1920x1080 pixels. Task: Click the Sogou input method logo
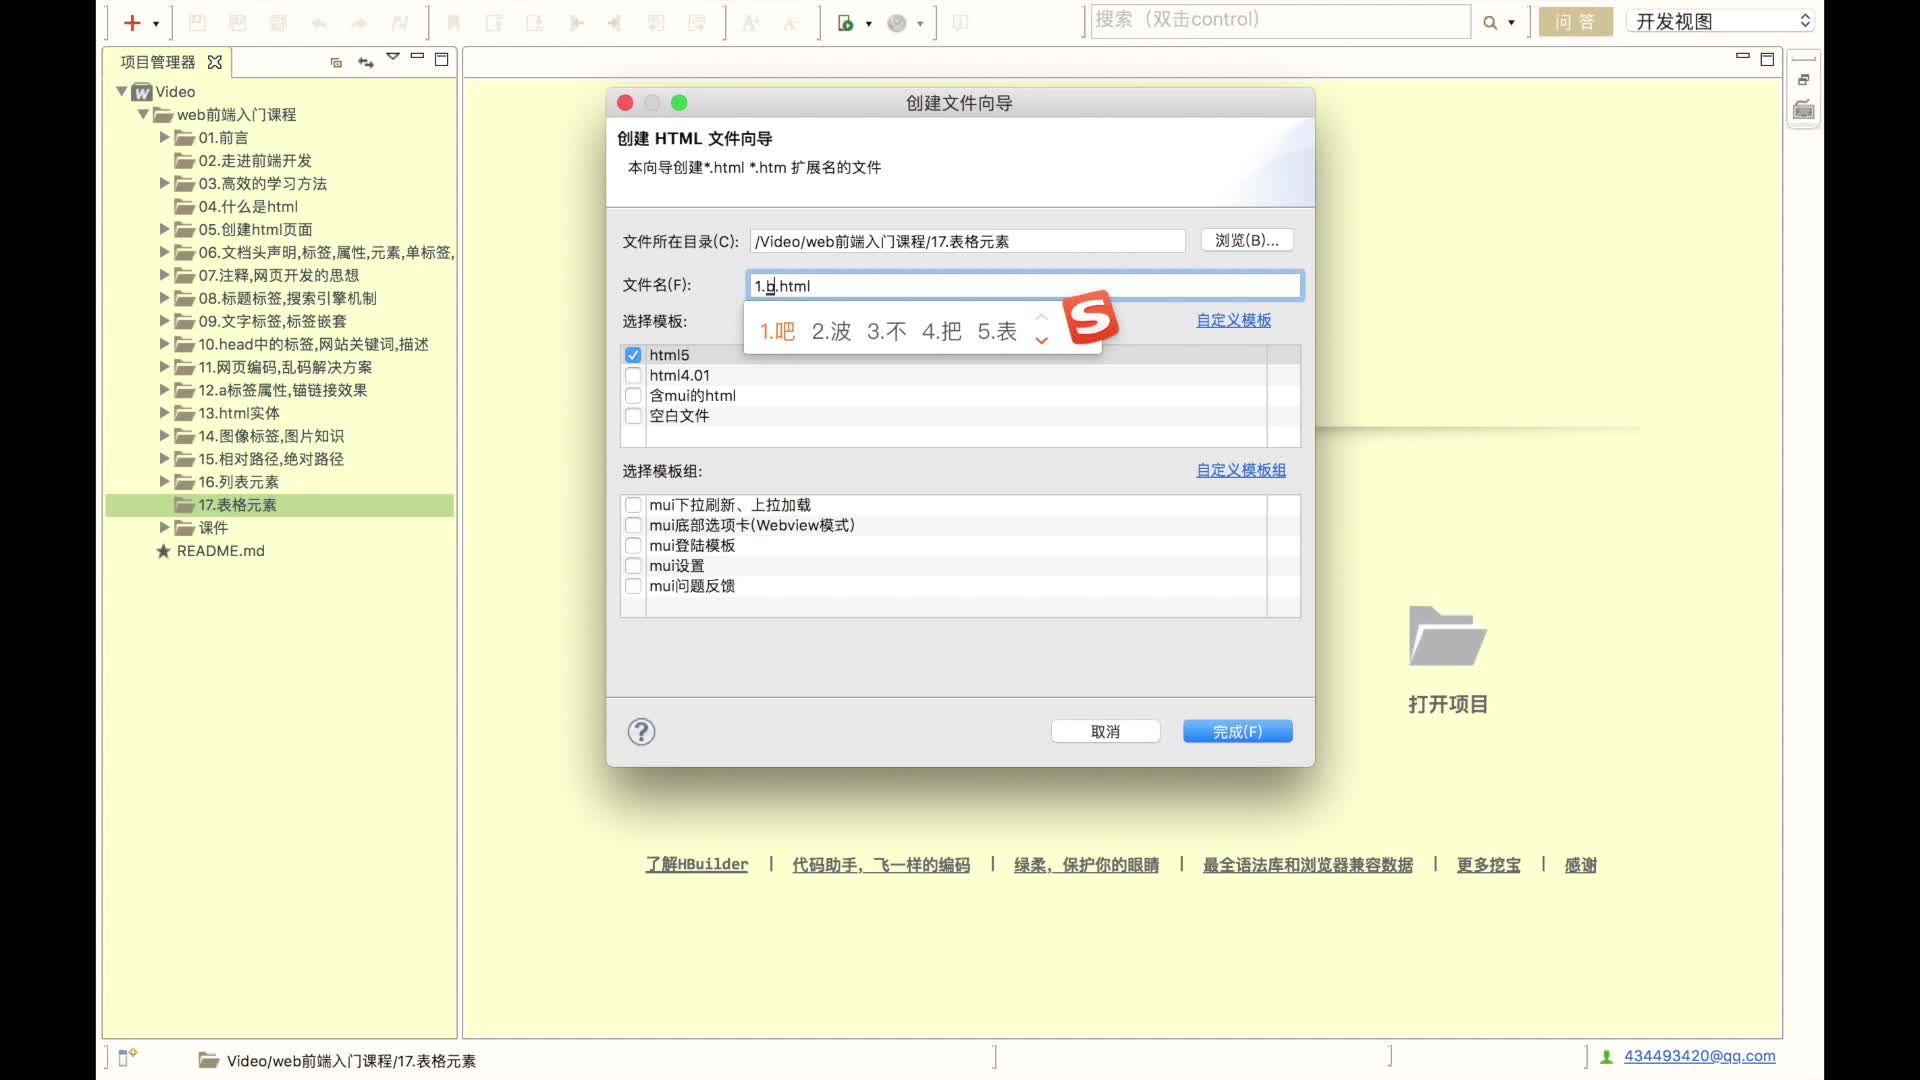[1090, 318]
